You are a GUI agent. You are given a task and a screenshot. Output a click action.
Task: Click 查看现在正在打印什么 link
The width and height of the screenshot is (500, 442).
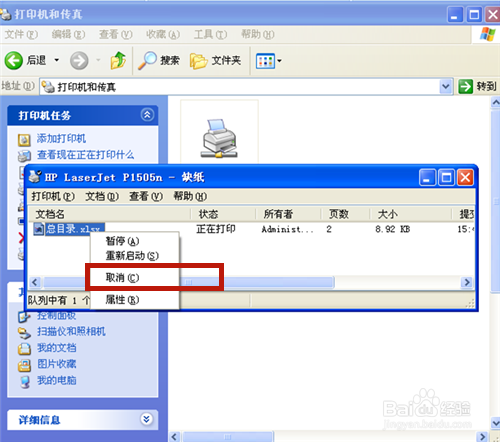[86, 155]
